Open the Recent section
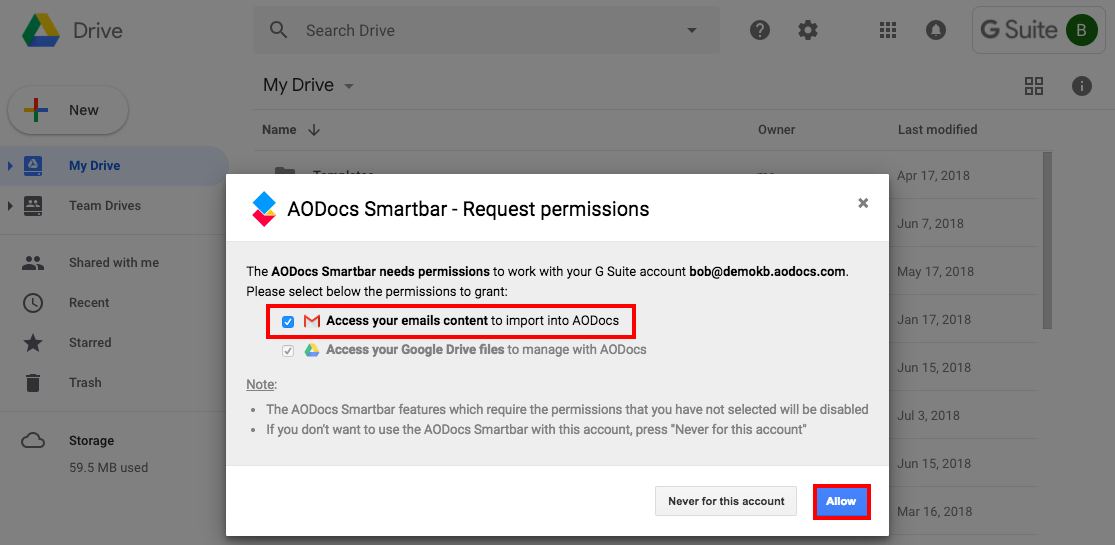1115x545 pixels. point(89,302)
